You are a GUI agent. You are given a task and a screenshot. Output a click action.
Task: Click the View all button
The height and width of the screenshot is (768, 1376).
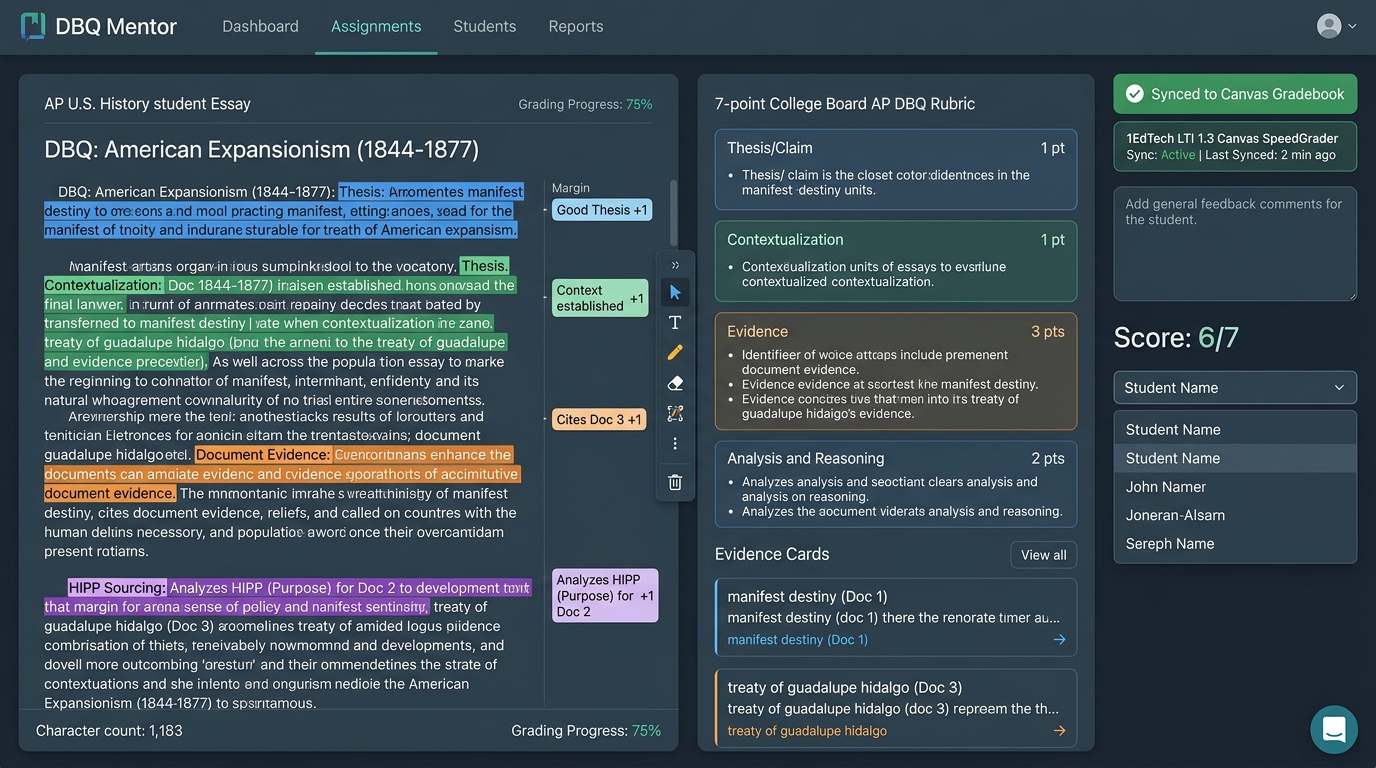[1043, 555]
